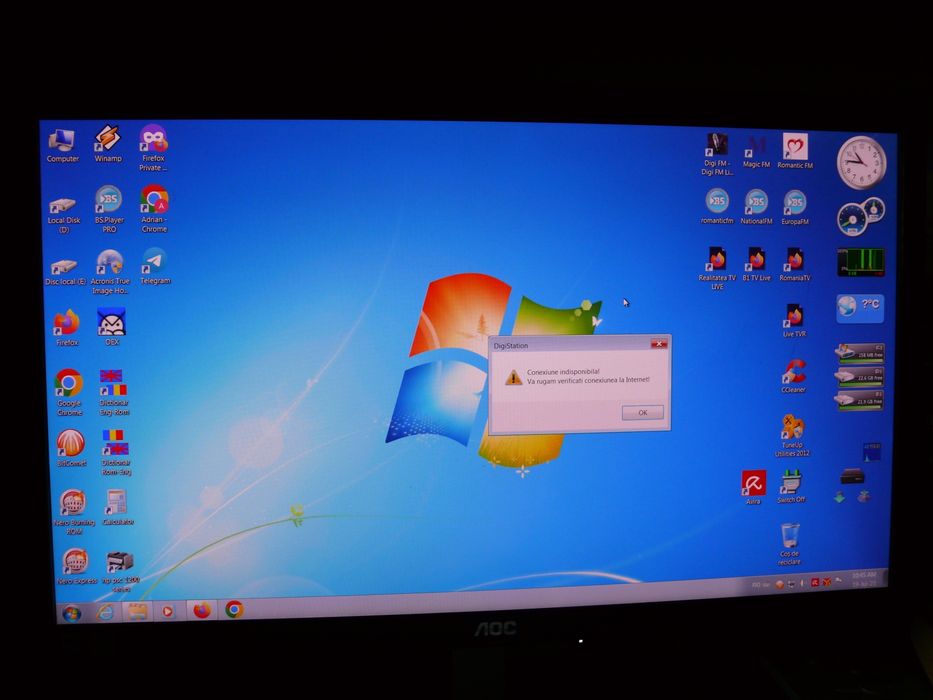Select the Adrian - Chrome shortcut

pyautogui.click(x=154, y=208)
